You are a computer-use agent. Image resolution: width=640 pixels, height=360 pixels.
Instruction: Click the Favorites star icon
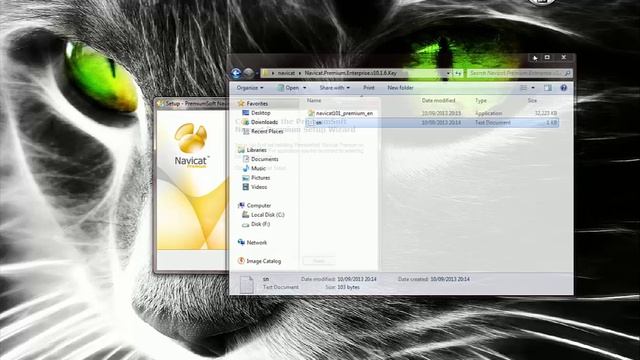tap(241, 104)
